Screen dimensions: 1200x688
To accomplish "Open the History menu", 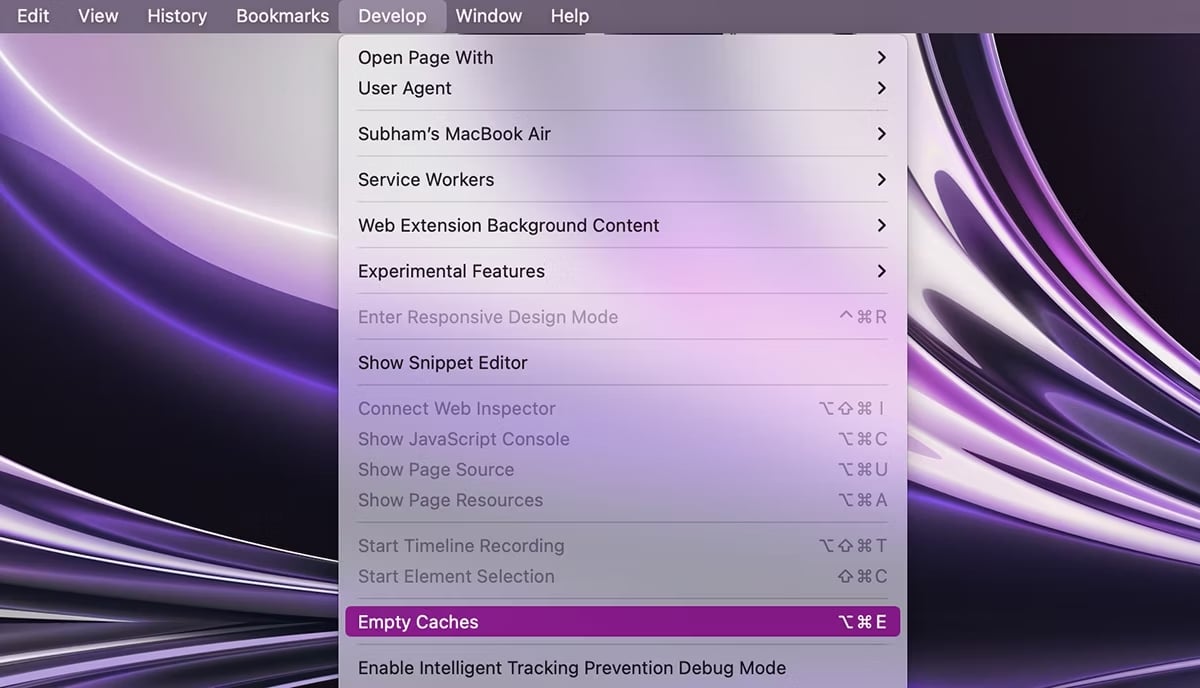I will click(177, 16).
